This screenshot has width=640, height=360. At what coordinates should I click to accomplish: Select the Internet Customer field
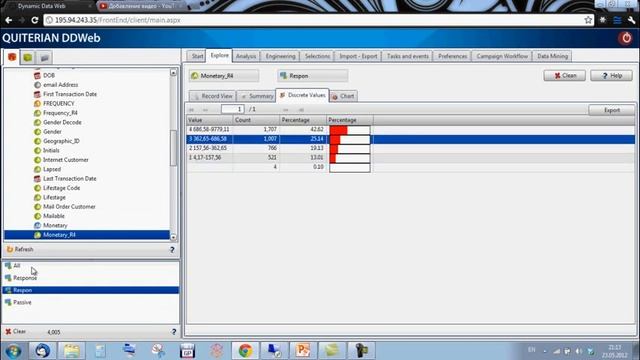pos(65,160)
